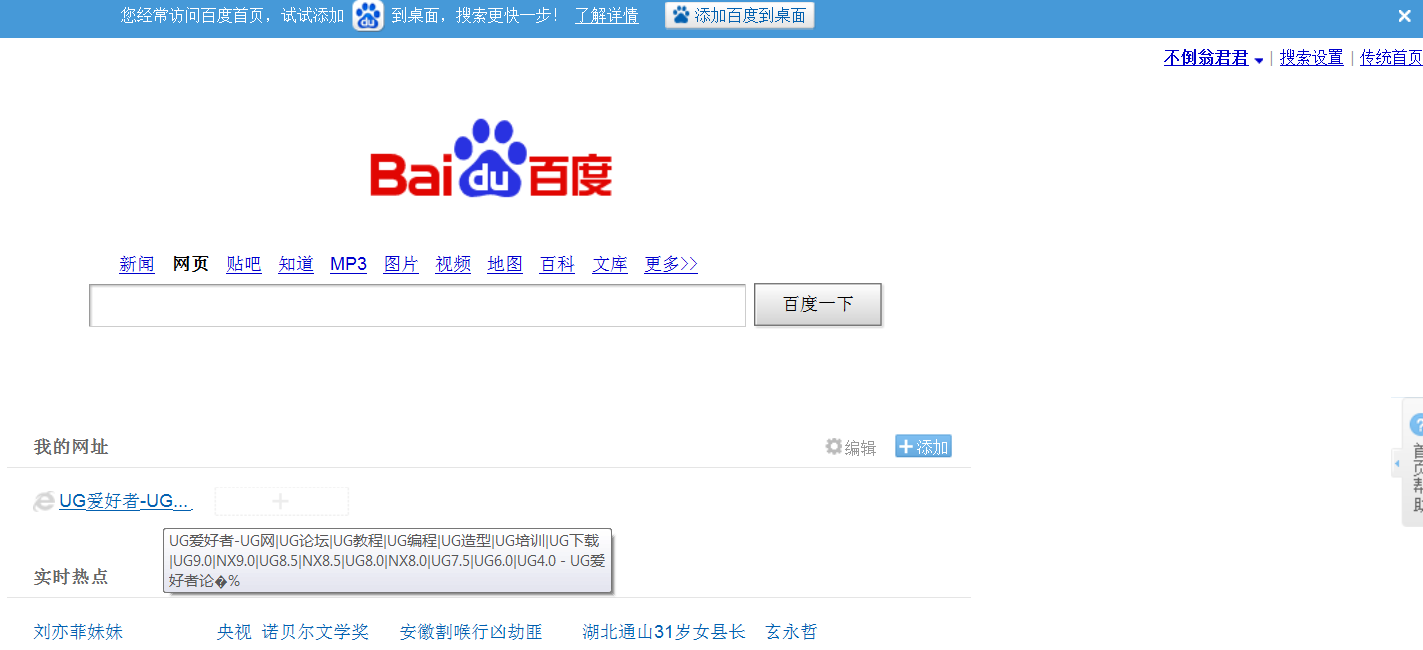Click the 百度一下 search button
The width and height of the screenshot is (1423, 650).
[x=818, y=305]
